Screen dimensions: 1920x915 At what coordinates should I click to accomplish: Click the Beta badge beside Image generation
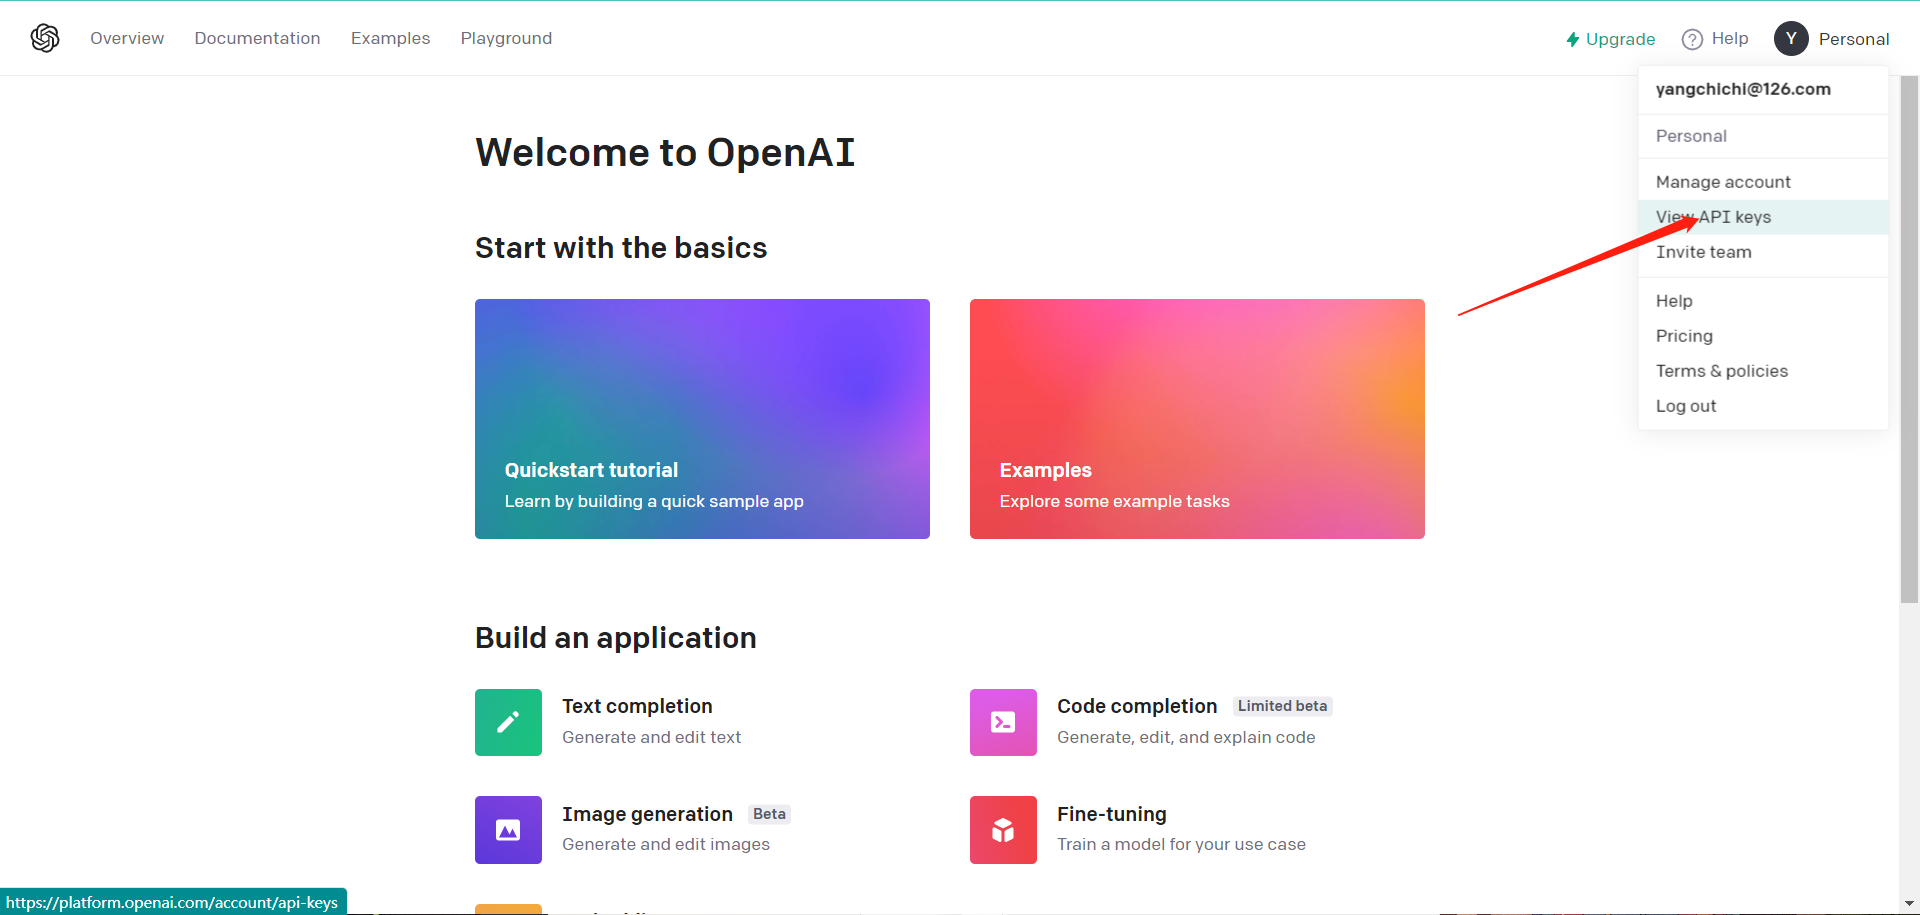coord(769,814)
